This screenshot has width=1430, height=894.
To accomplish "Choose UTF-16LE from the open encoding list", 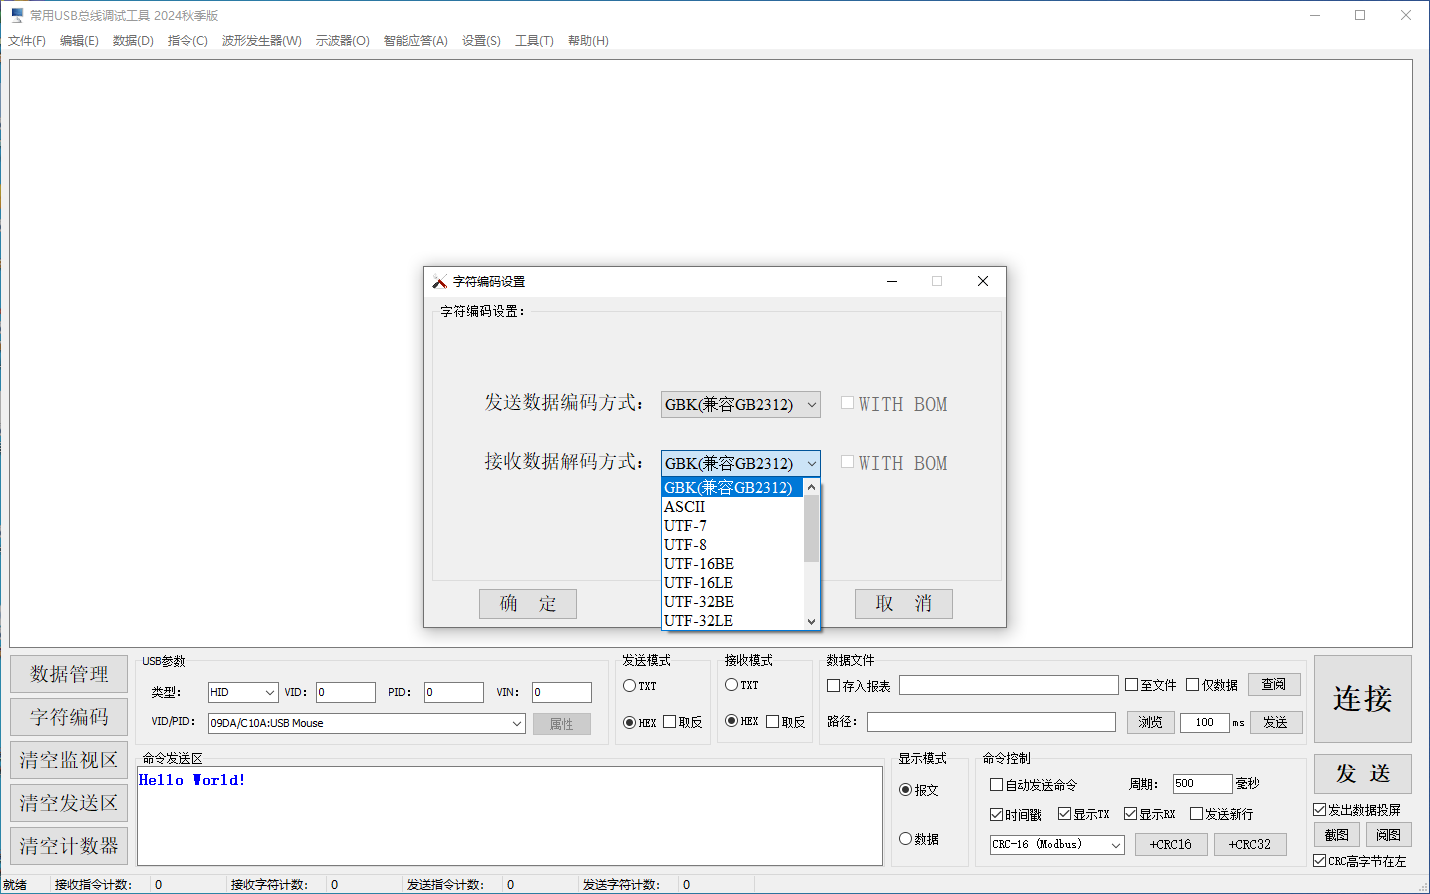I will point(698,583).
